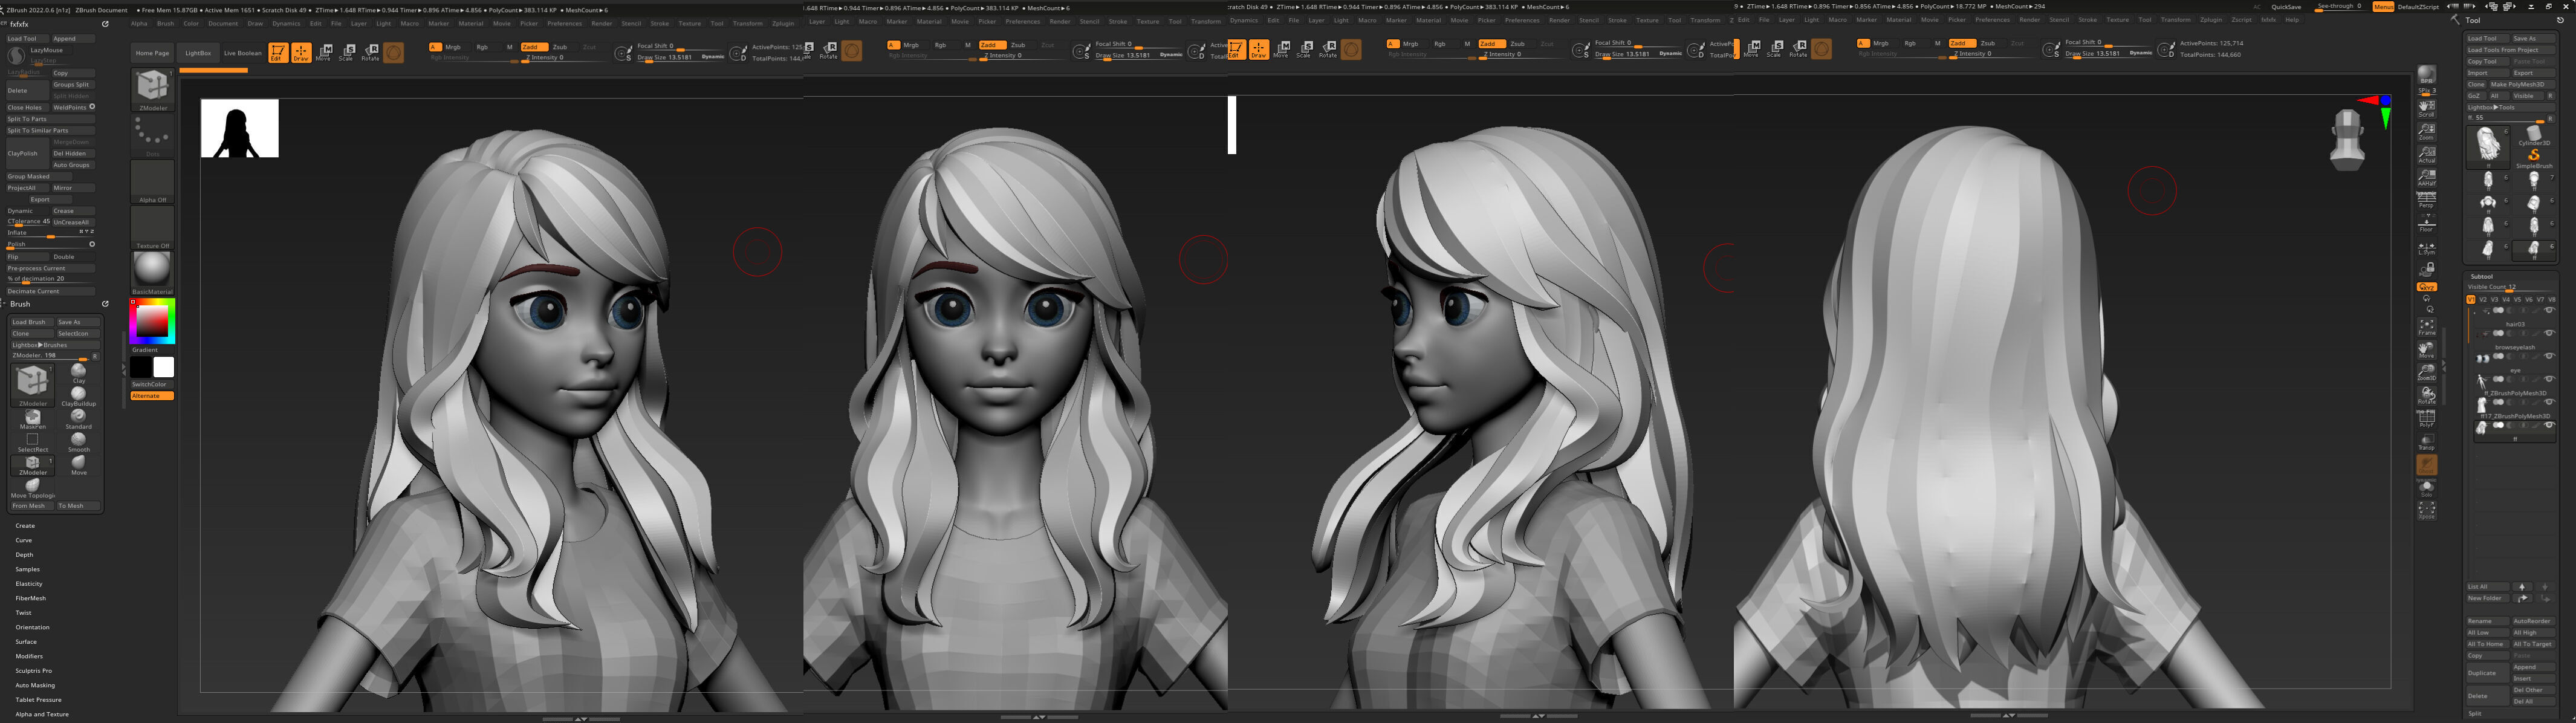Expand the Orientation brush section
The height and width of the screenshot is (723, 2576).
[32, 627]
